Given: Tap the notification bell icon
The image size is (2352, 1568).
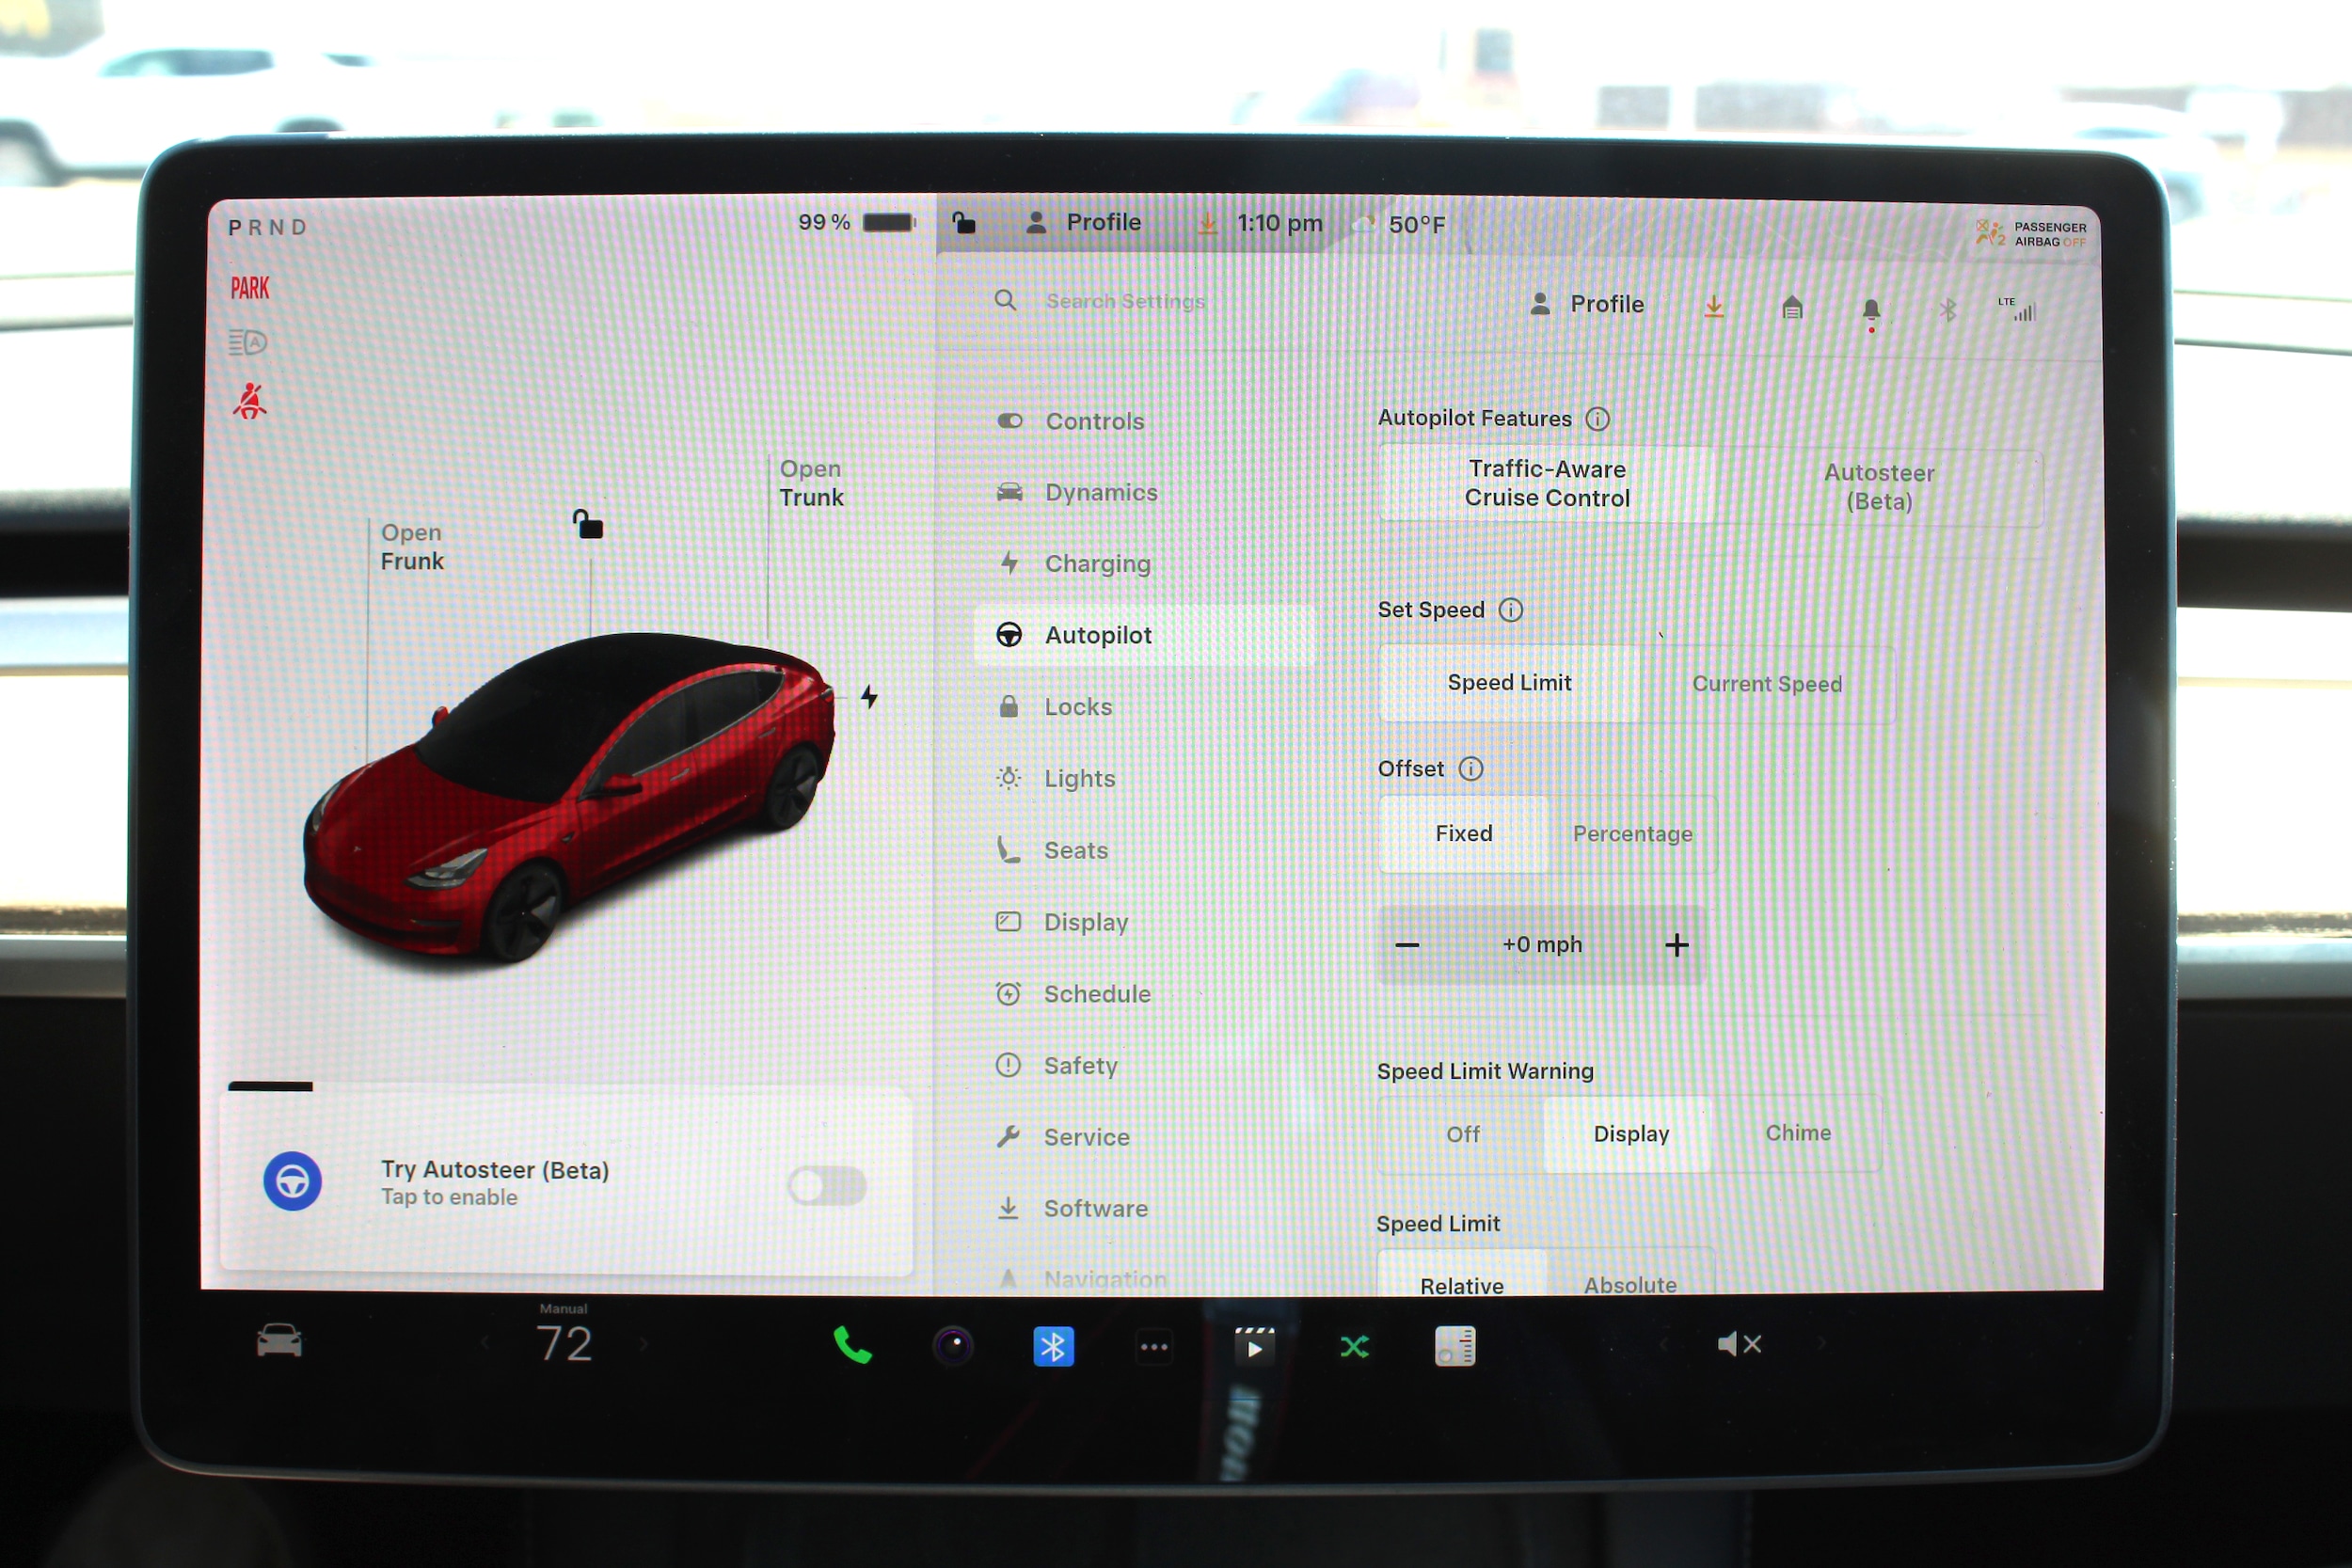Looking at the screenshot, I should (1871, 310).
